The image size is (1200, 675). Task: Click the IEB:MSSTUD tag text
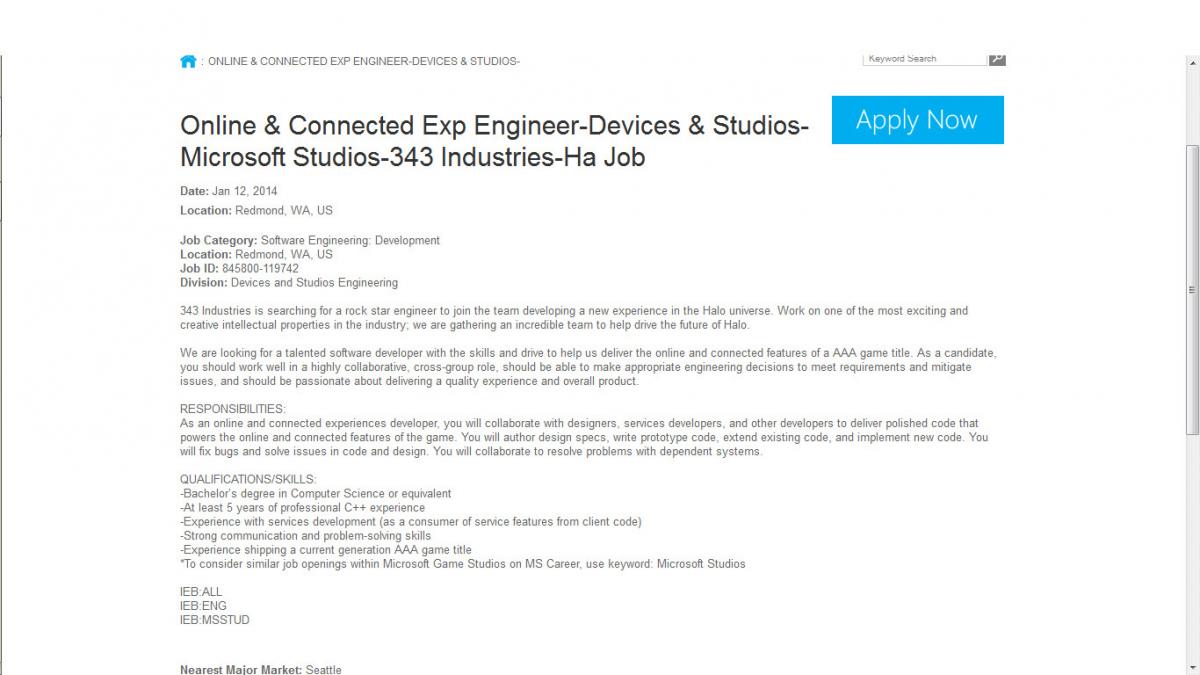pos(215,620)
